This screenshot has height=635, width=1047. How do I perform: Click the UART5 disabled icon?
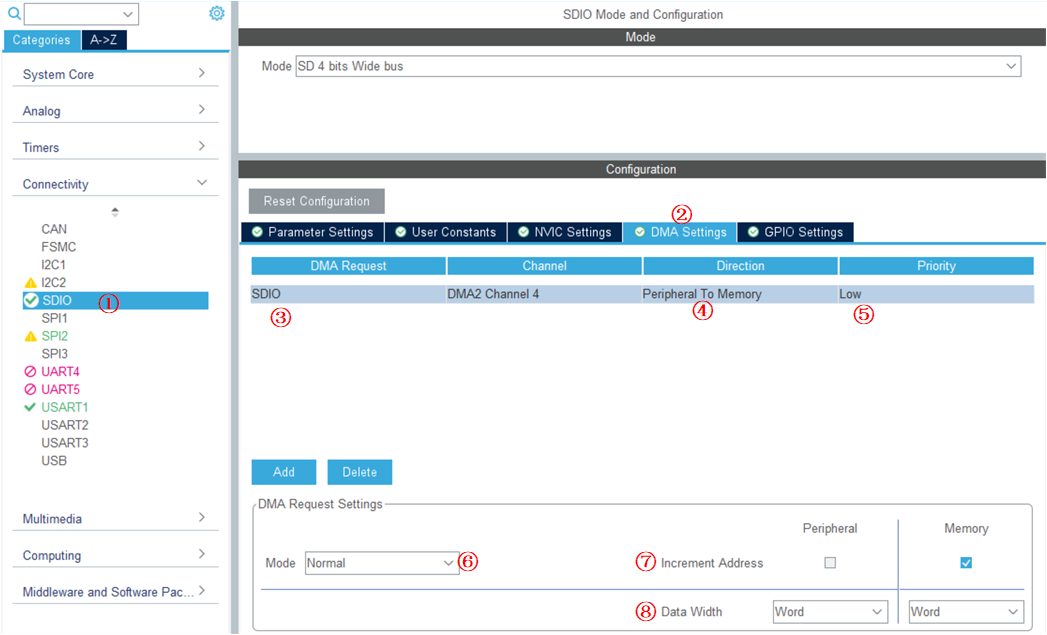[x=30, y=390]
